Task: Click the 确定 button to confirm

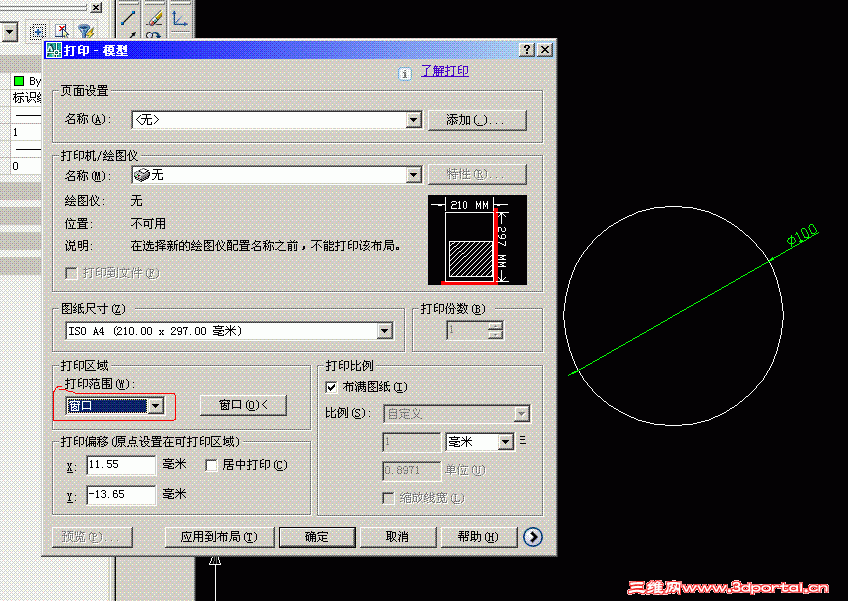Action: 317,537
